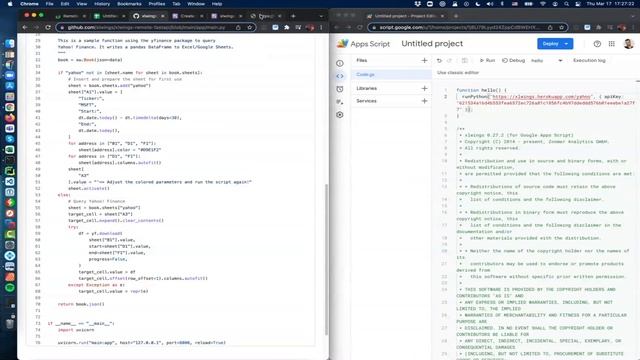This screenshot has height=360, width=640.
Task: Open the Triggers clock icon in Apps Script
Action: (x=340, y=89)
